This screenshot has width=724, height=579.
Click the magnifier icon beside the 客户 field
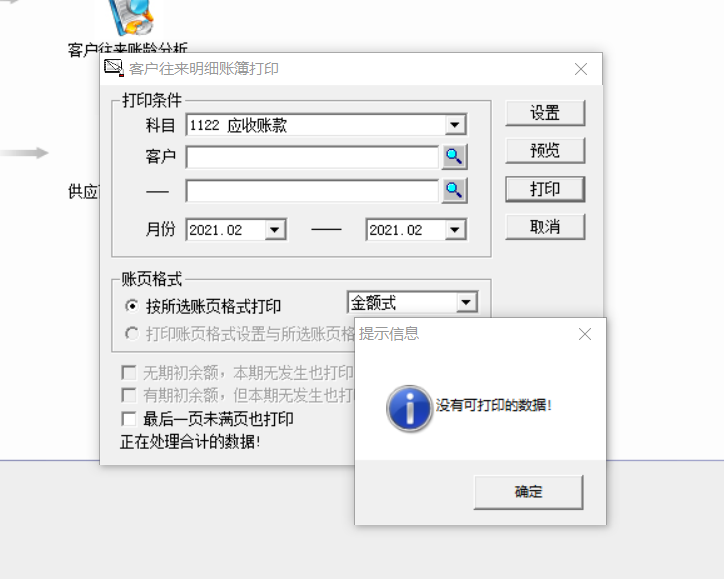(454, 157)
